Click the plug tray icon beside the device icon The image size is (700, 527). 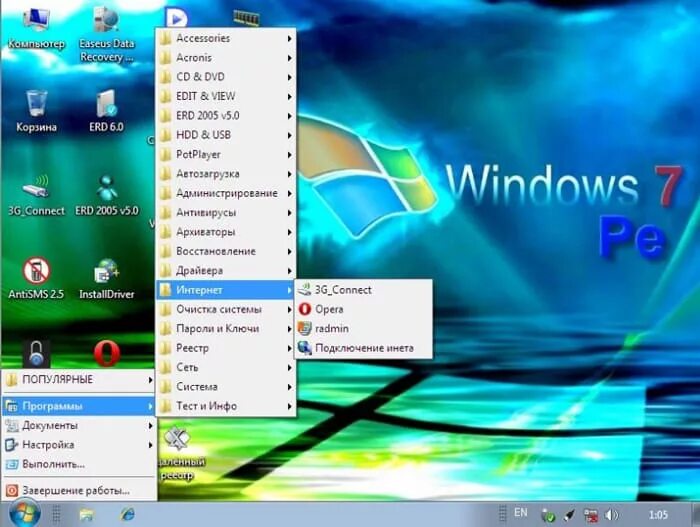tap(569, 515)
